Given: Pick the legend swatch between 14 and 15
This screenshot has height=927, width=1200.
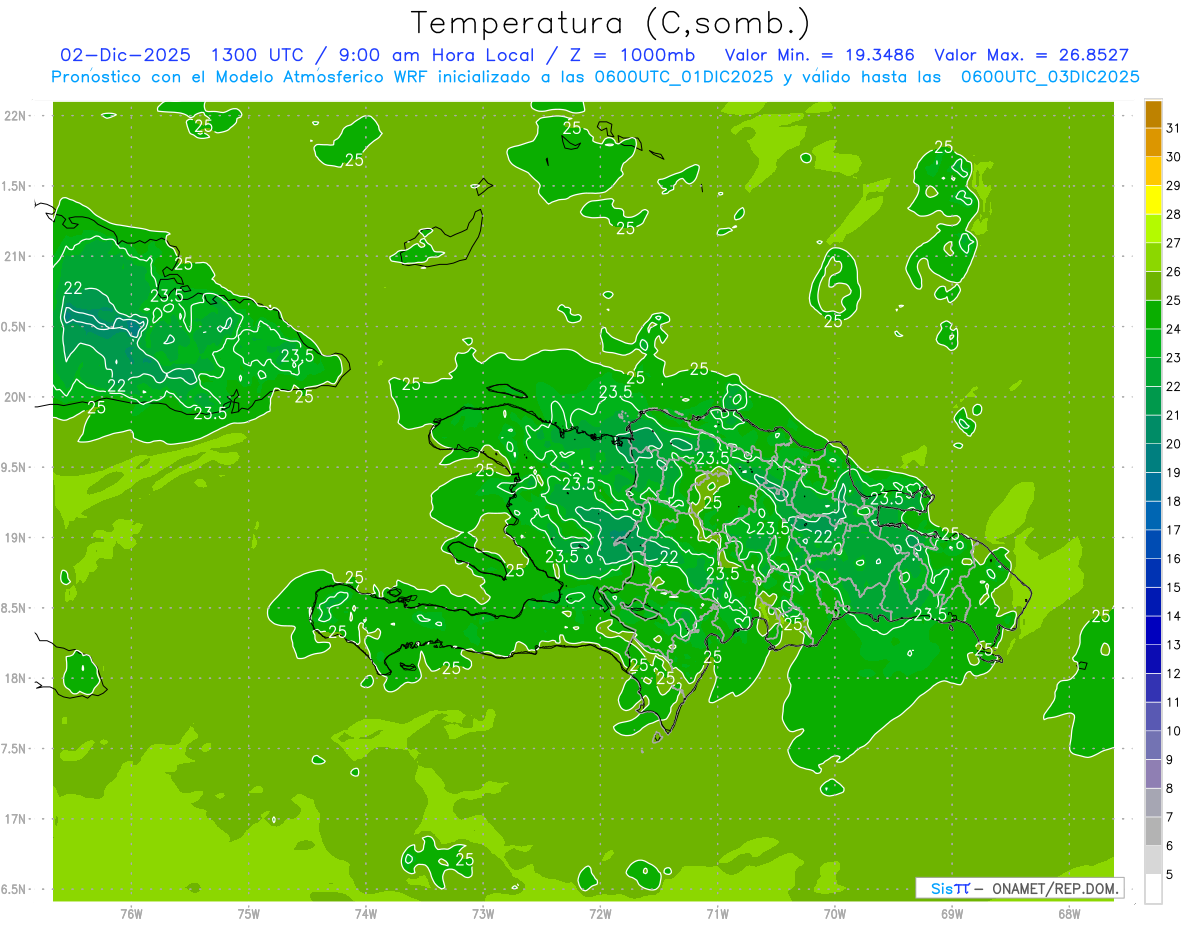Looking at the screenshot, I should point(1153,602).
